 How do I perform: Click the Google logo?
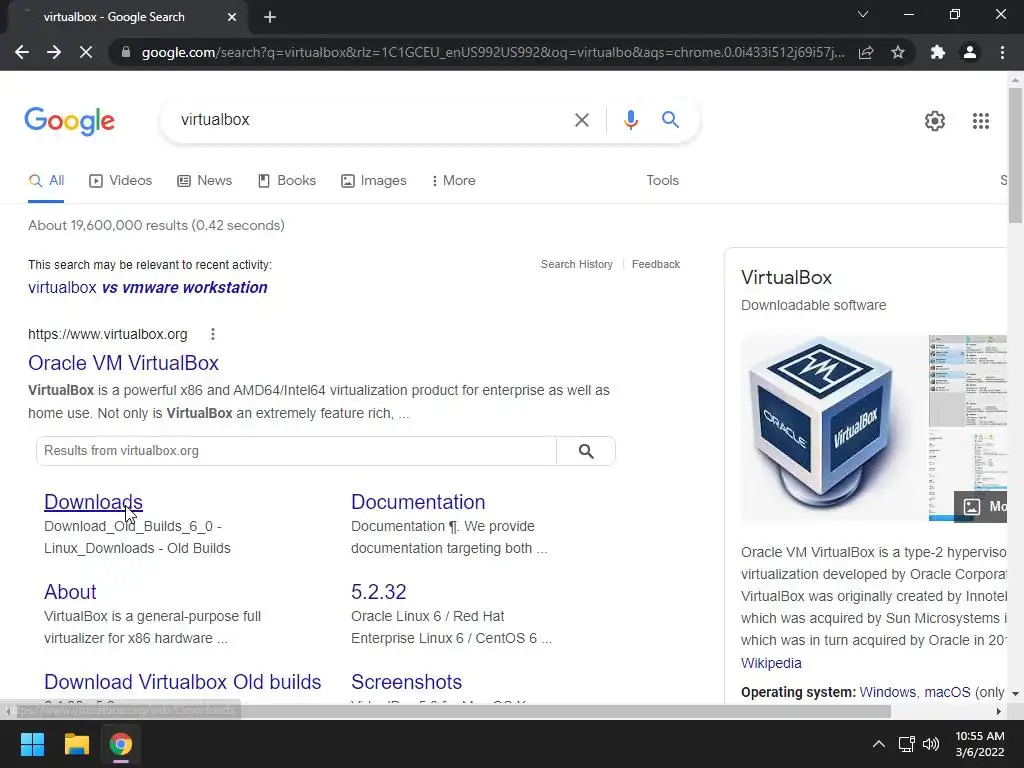(69, 121)
